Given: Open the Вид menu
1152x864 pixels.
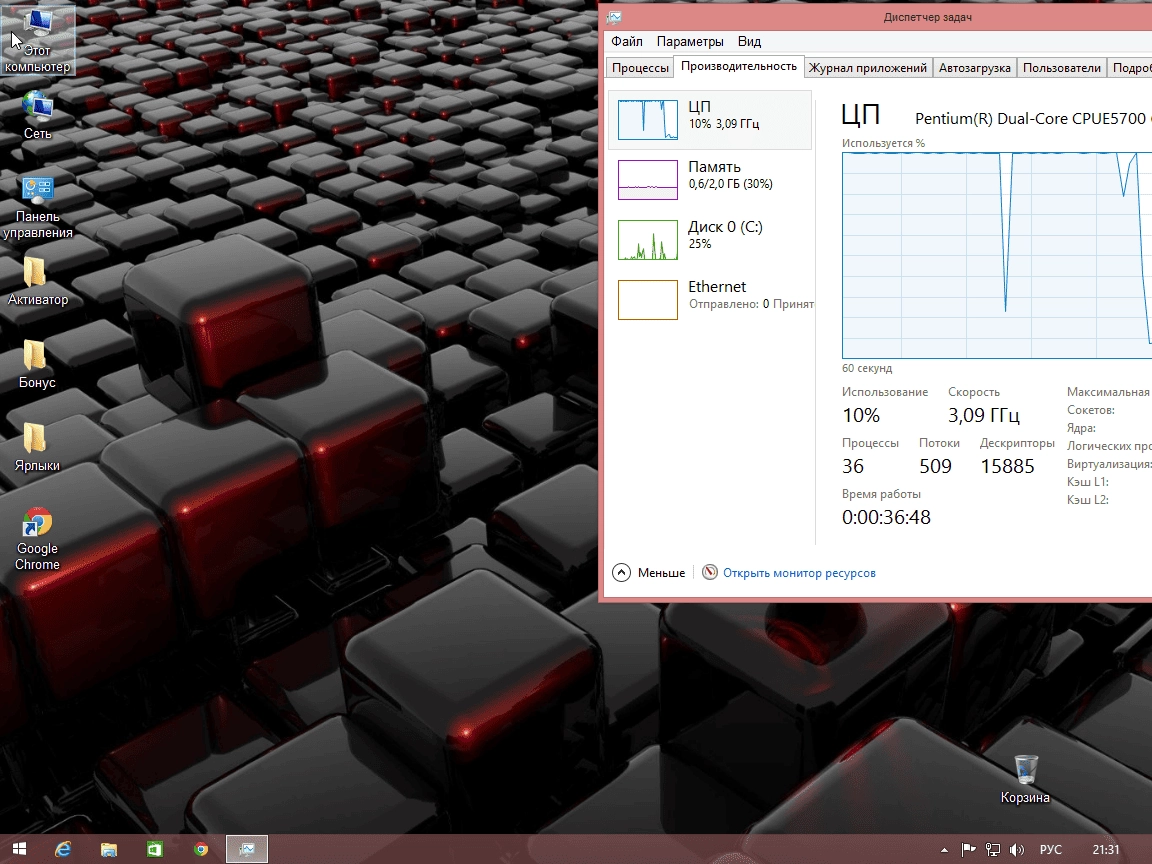Looking at the screenshot, I should 749,41.
